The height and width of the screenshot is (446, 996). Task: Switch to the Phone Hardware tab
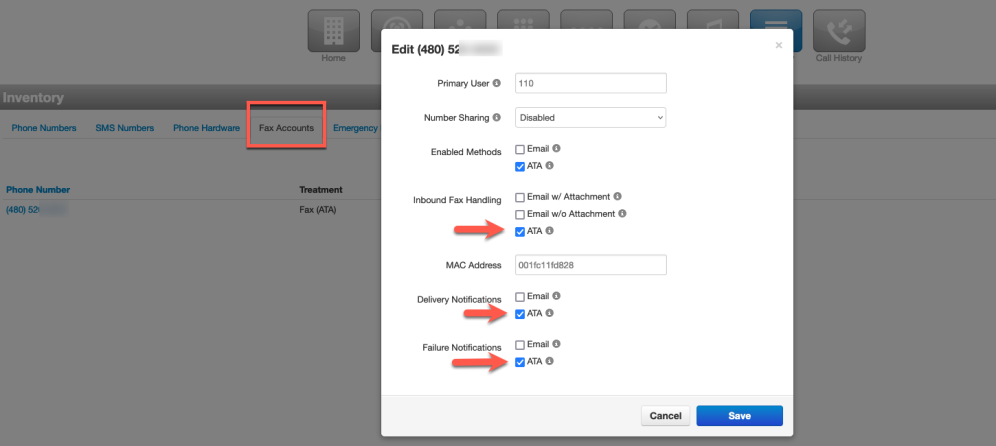(x=206, y=128)
